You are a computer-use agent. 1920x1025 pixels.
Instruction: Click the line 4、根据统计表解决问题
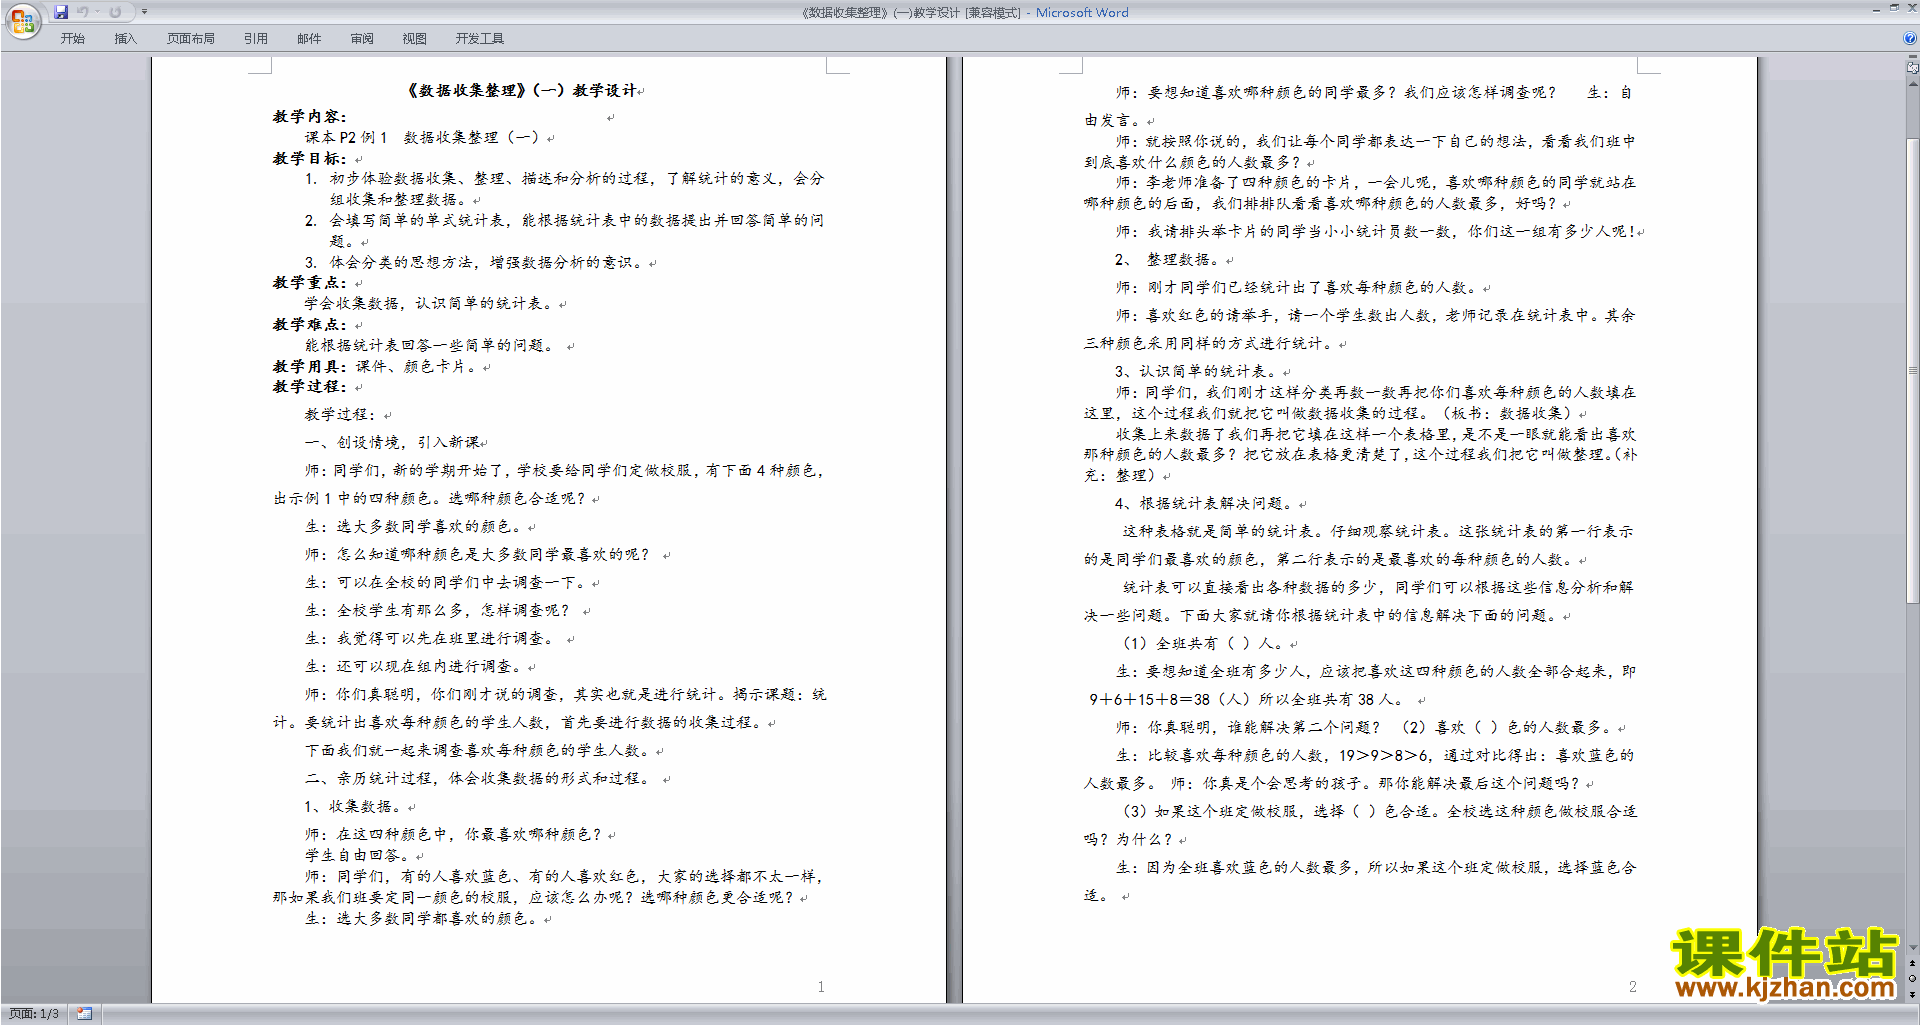(1204, 503)
